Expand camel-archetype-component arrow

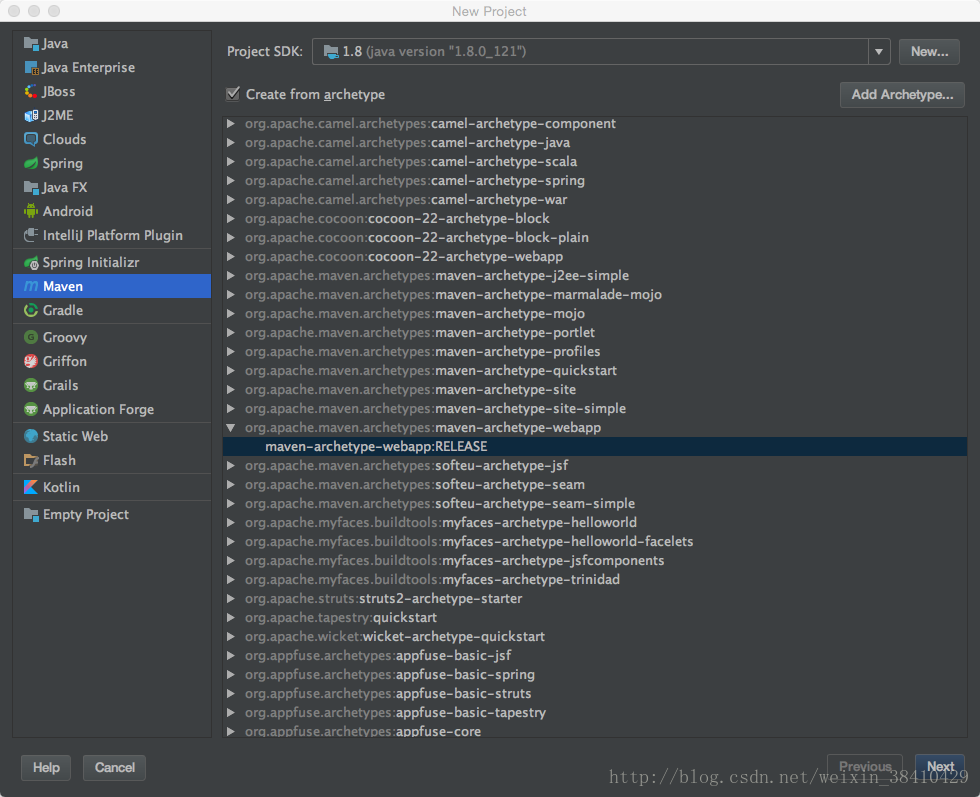[x=231, y=124]
